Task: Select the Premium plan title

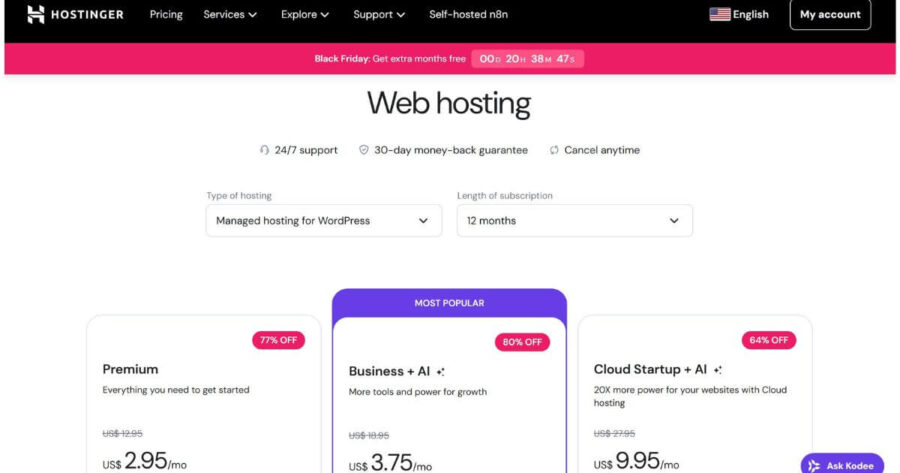Action: pyautogui.click(x=130, y=369)
